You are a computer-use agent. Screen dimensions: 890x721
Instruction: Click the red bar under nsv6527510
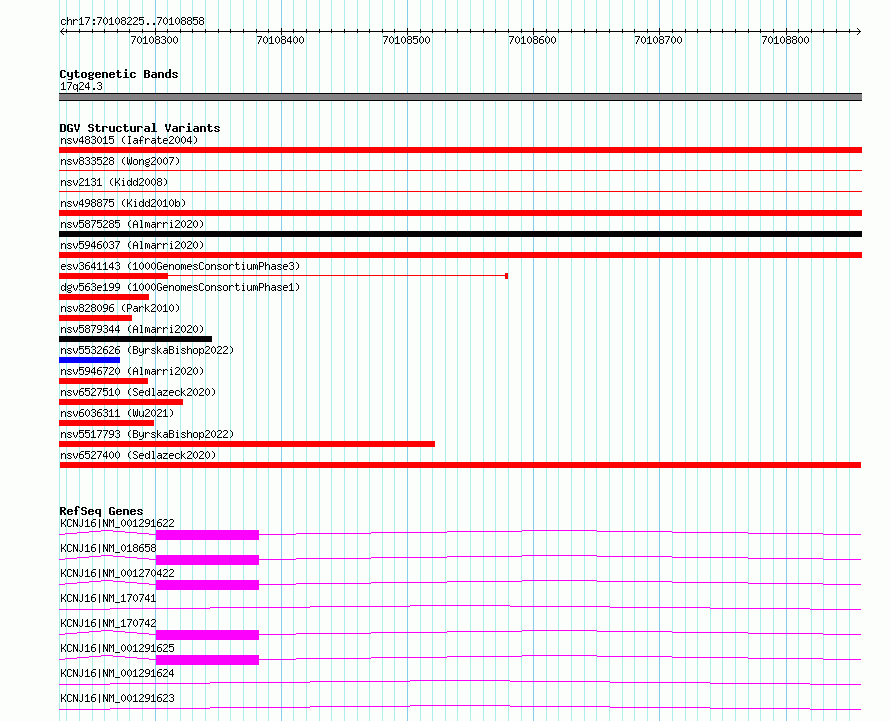click(121, 402)
